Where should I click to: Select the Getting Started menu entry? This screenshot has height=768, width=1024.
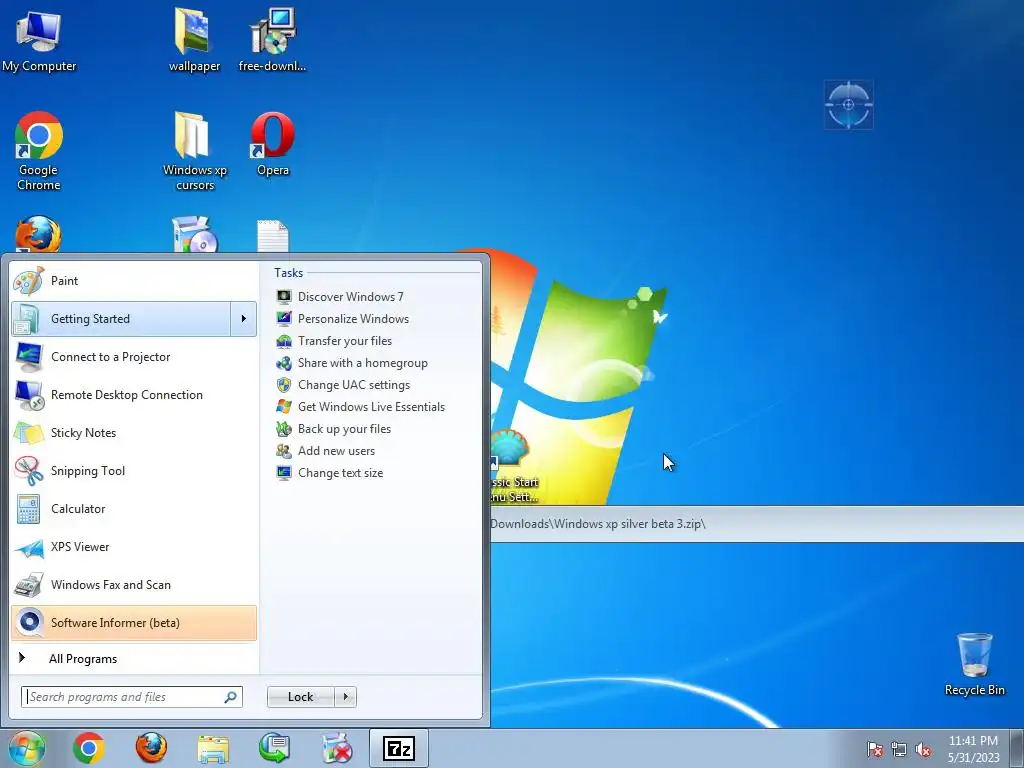[121, 319]
